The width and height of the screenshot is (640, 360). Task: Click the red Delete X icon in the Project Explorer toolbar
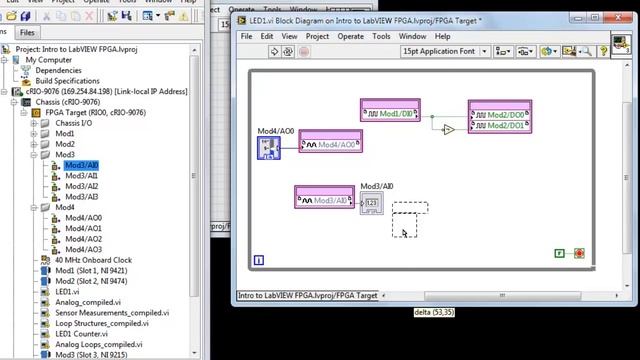[x=89, y=16]
